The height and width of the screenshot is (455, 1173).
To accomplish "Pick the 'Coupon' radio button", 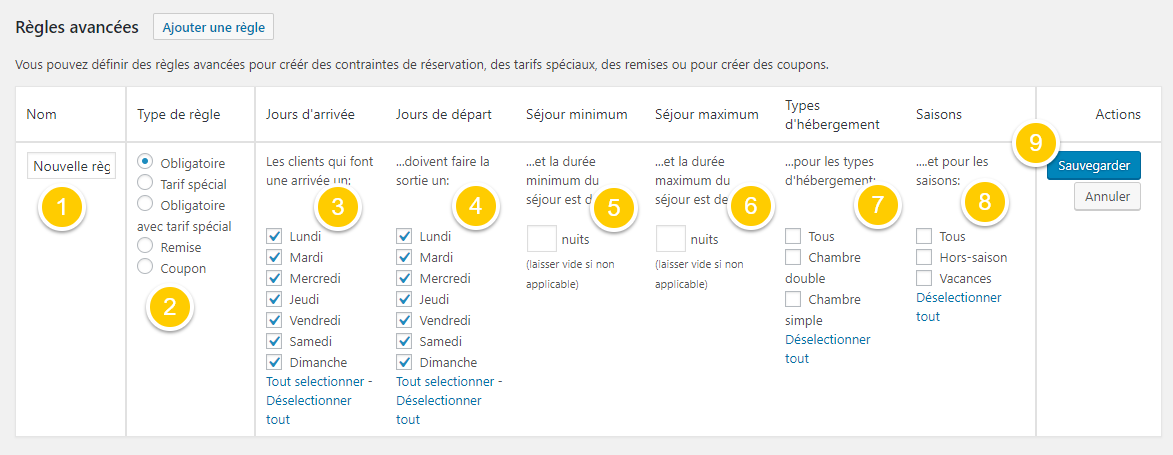I will [145, 267].
